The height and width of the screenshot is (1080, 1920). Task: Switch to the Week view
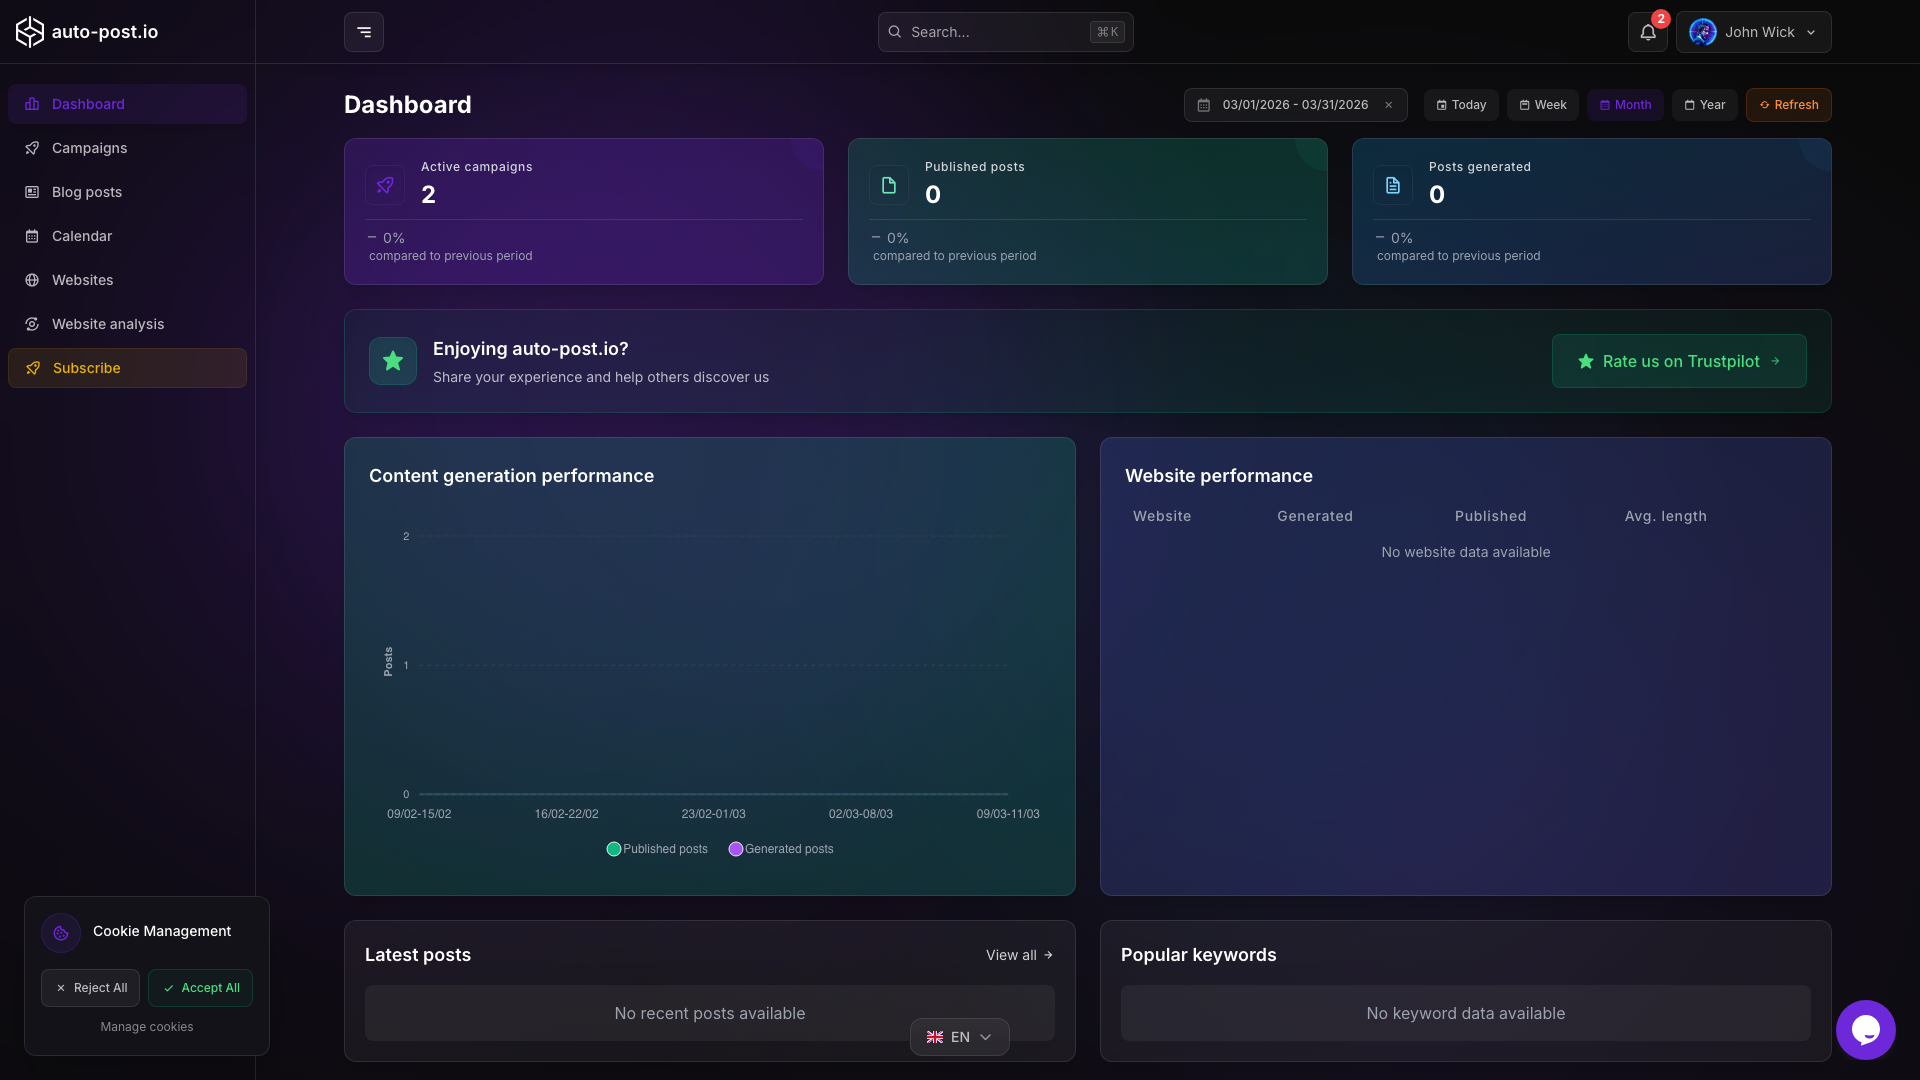[x=1542, y=104]
